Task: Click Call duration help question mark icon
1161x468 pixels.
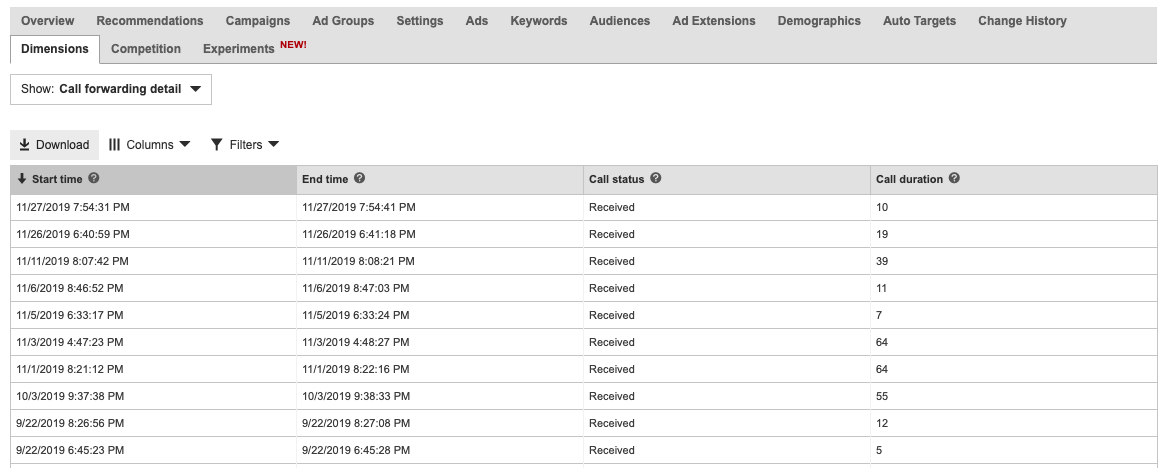Action: pos(954,179)
